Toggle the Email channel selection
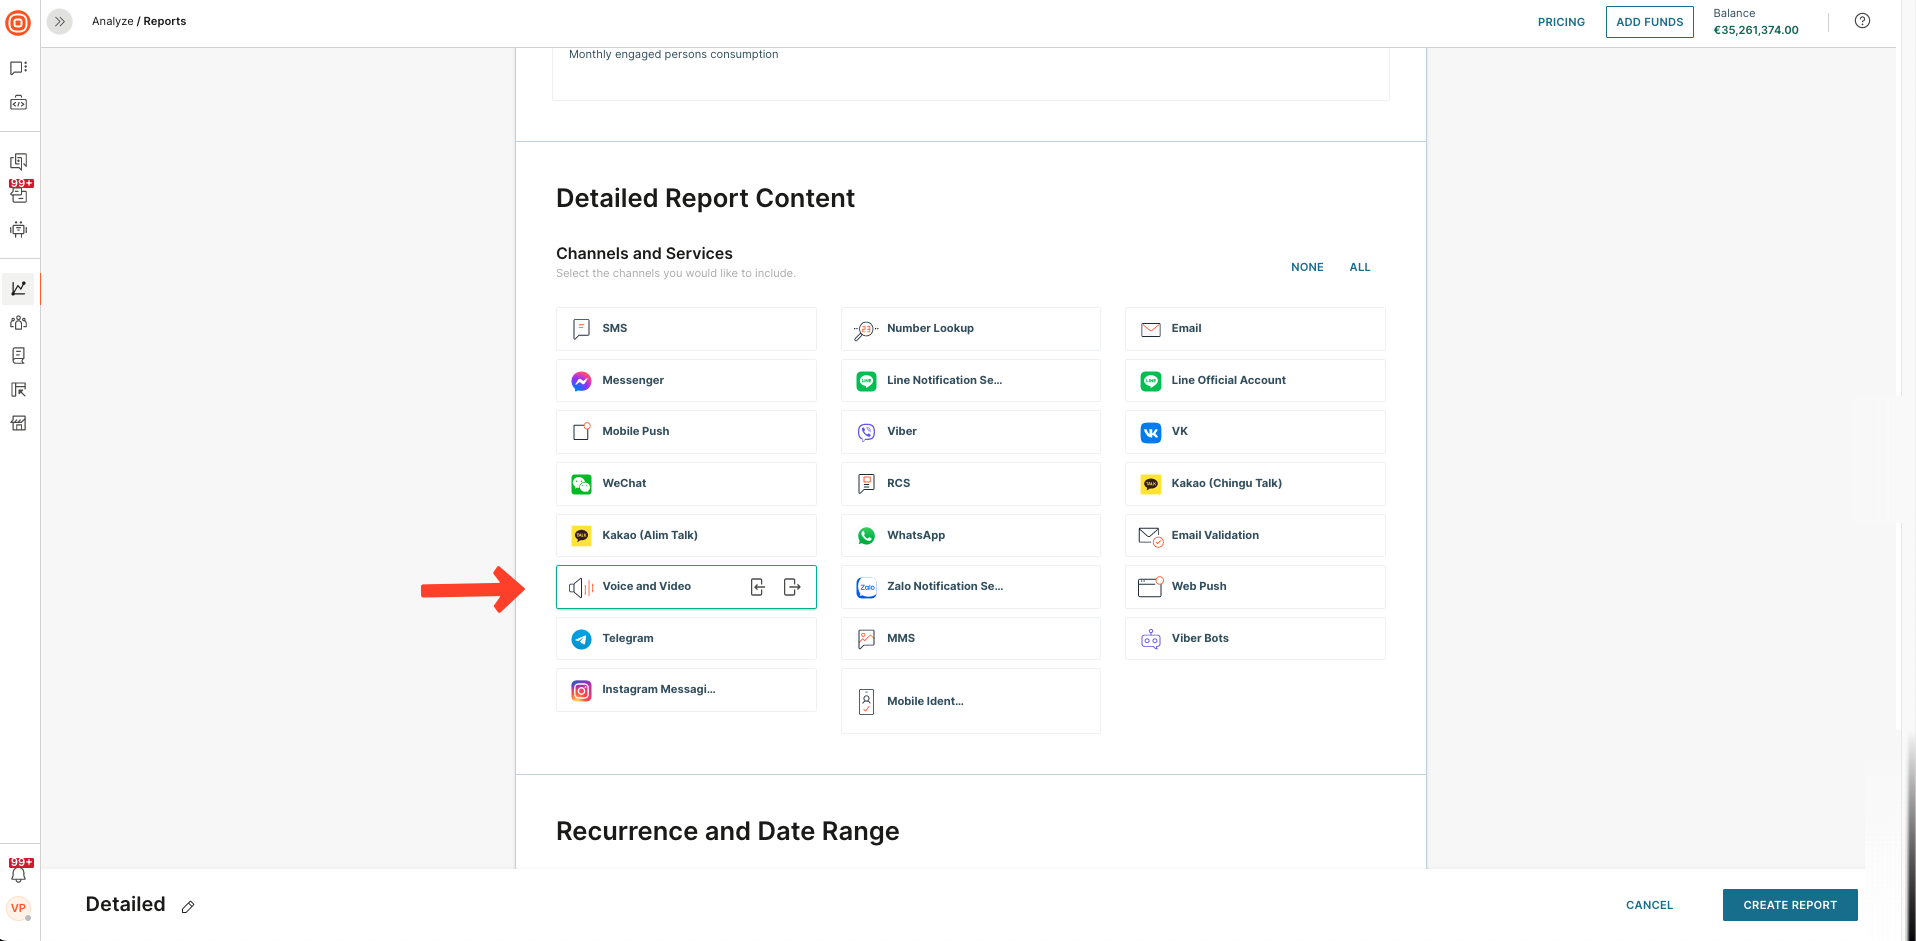This screenshot has height=941, width=1916. point(1254,329)
